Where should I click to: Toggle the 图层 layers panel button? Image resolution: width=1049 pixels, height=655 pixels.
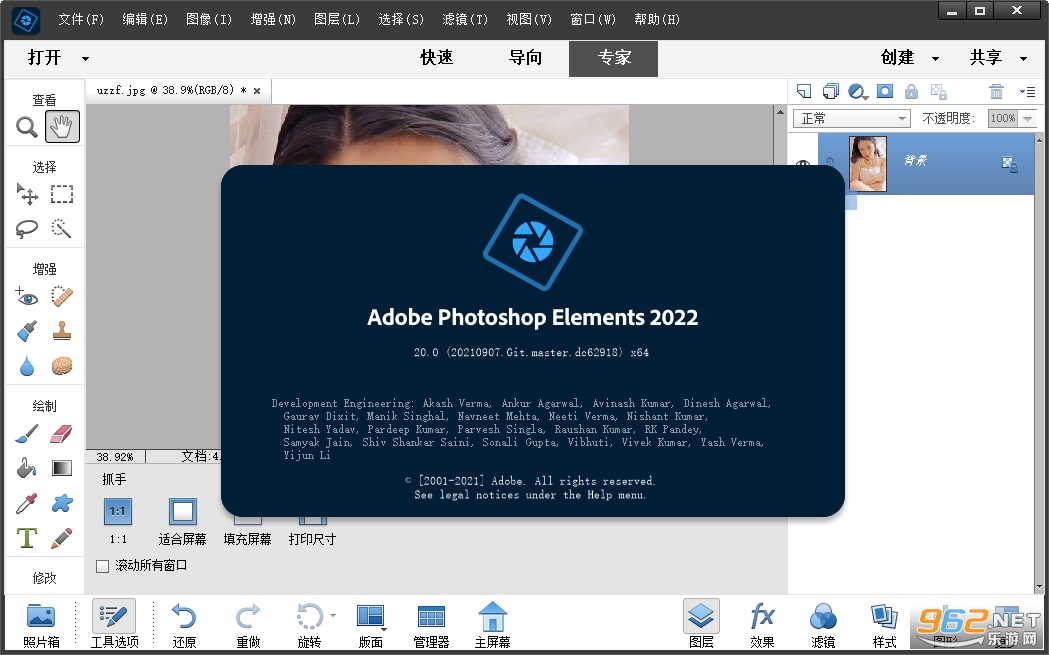701,624
